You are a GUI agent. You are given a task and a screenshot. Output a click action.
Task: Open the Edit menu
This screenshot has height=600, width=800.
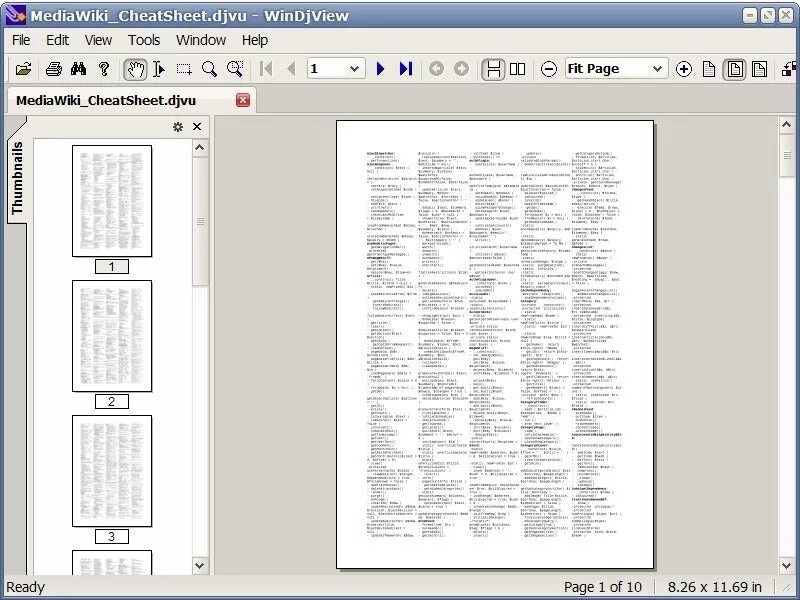pos(57,40)
